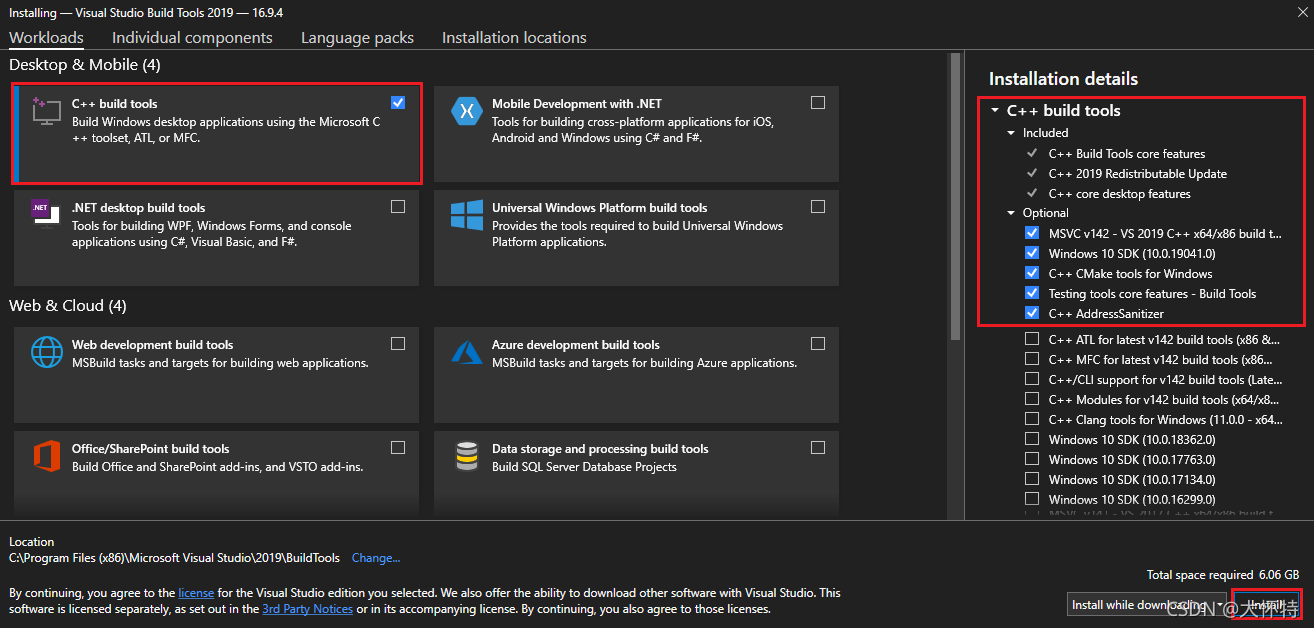Click the Data storage and processing database icon

[x=467, y=456]
